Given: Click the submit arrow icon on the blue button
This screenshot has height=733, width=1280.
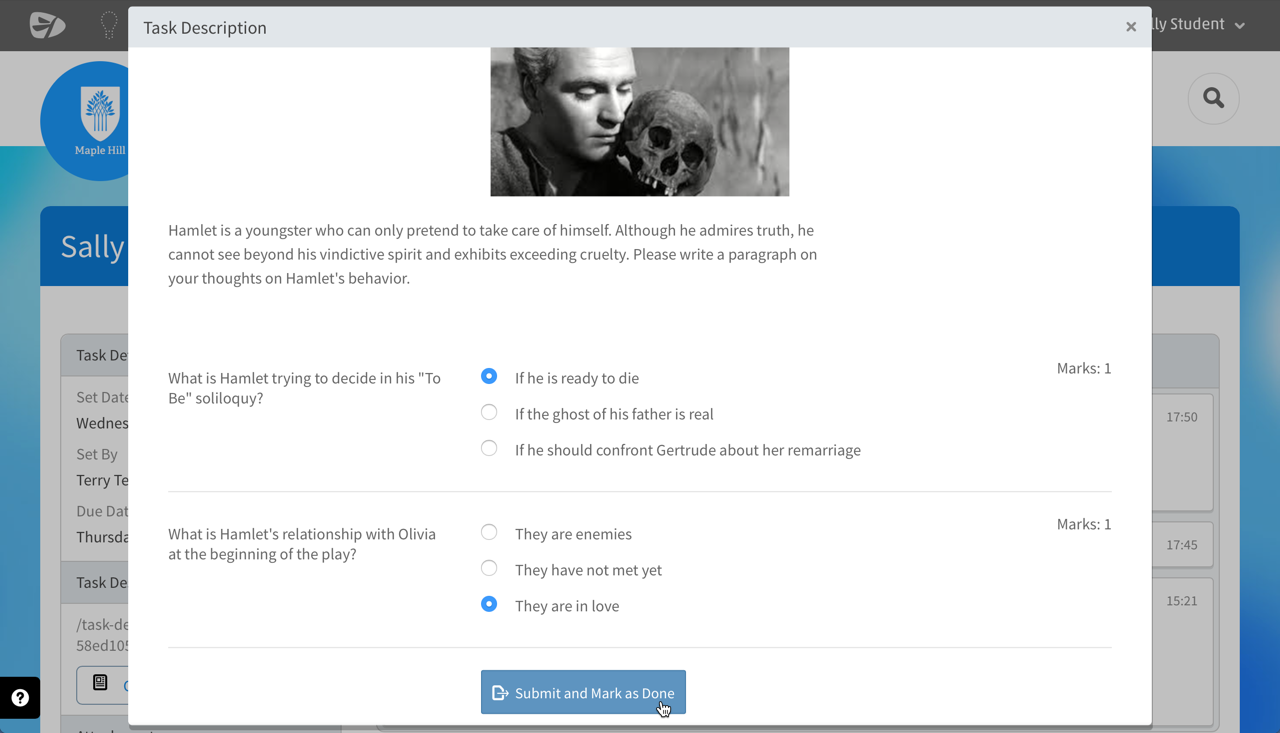Looking at the screenshot, I should point(499,691).
